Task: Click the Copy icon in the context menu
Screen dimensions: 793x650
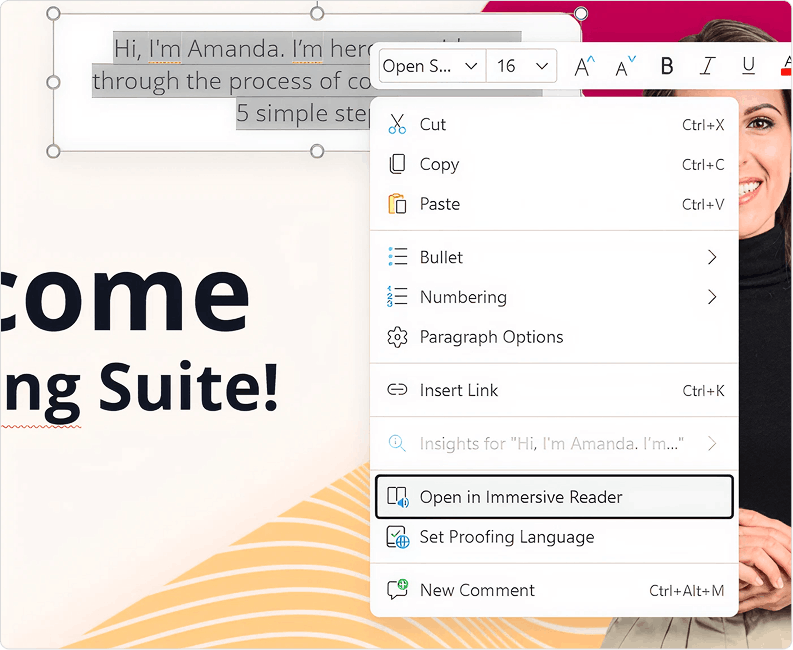Action: (397, 164)
